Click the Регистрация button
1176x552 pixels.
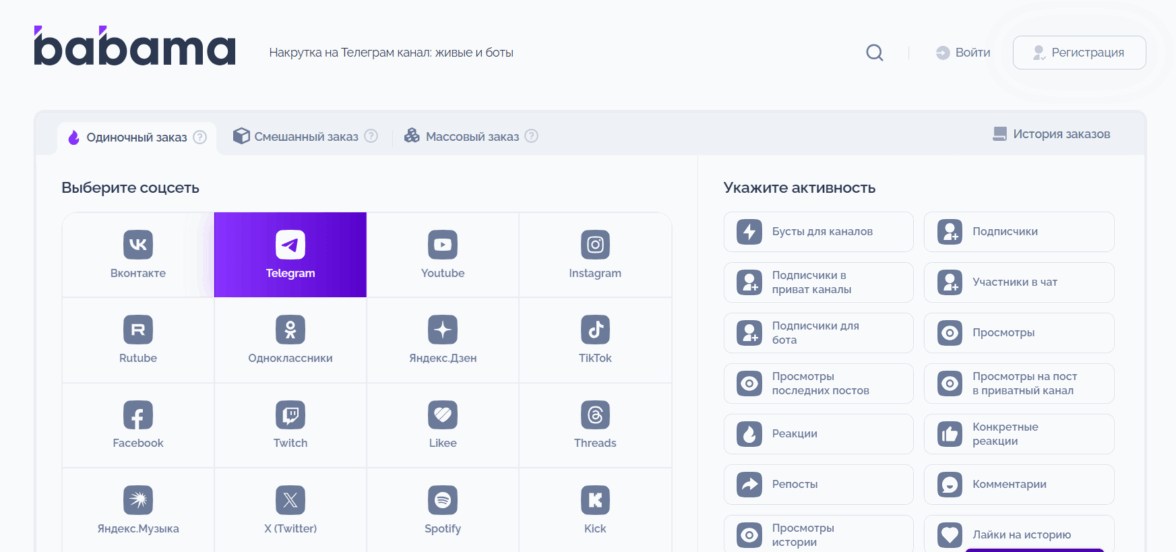point(1079,52)
